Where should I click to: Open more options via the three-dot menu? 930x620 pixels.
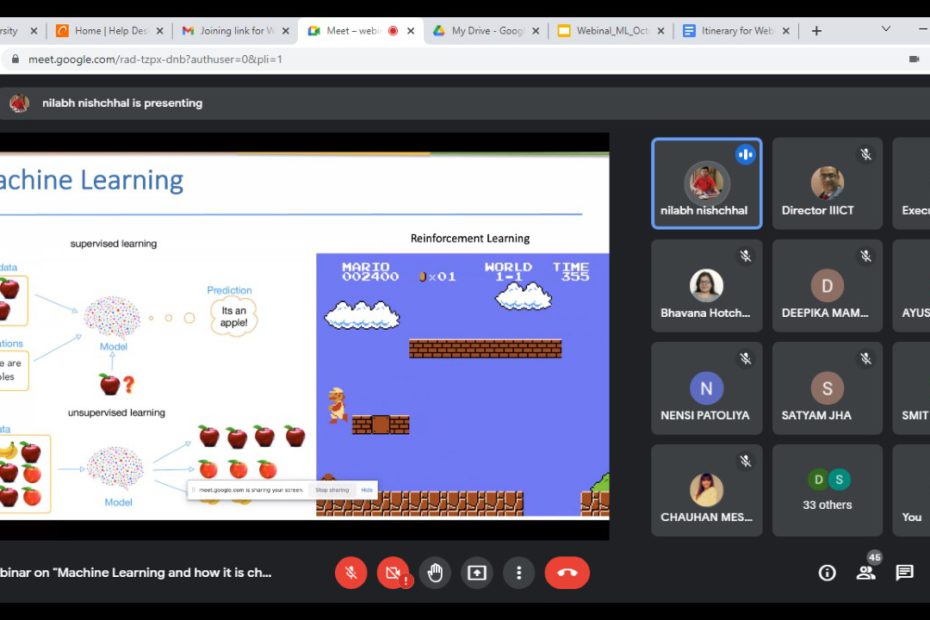coord(518,573)
